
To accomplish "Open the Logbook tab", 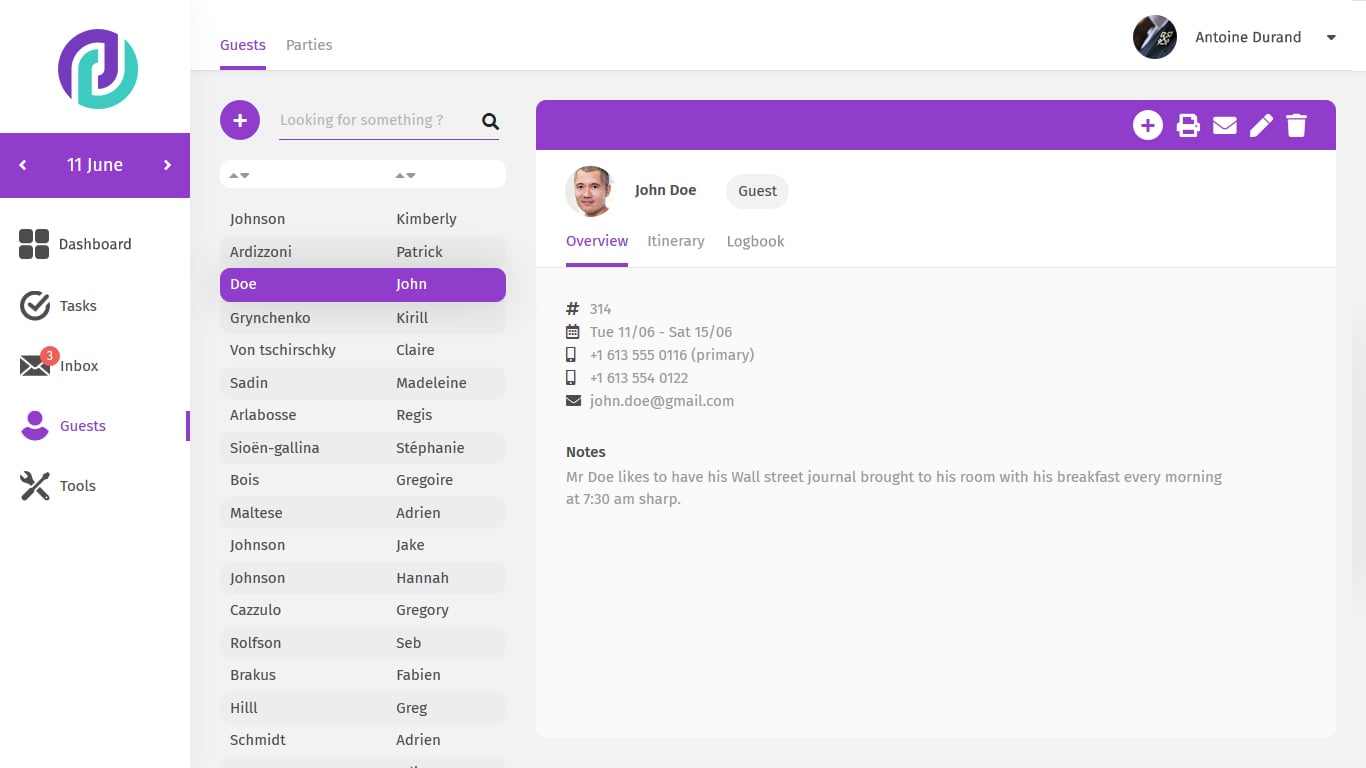I will (x=755, y=241).
